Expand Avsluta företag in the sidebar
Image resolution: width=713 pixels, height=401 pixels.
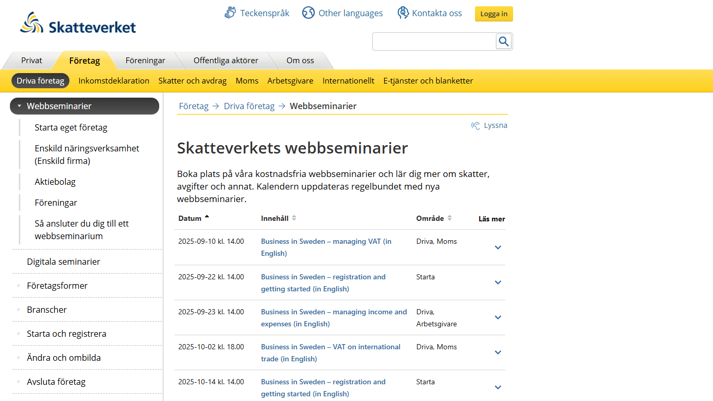tap(56, 382)
